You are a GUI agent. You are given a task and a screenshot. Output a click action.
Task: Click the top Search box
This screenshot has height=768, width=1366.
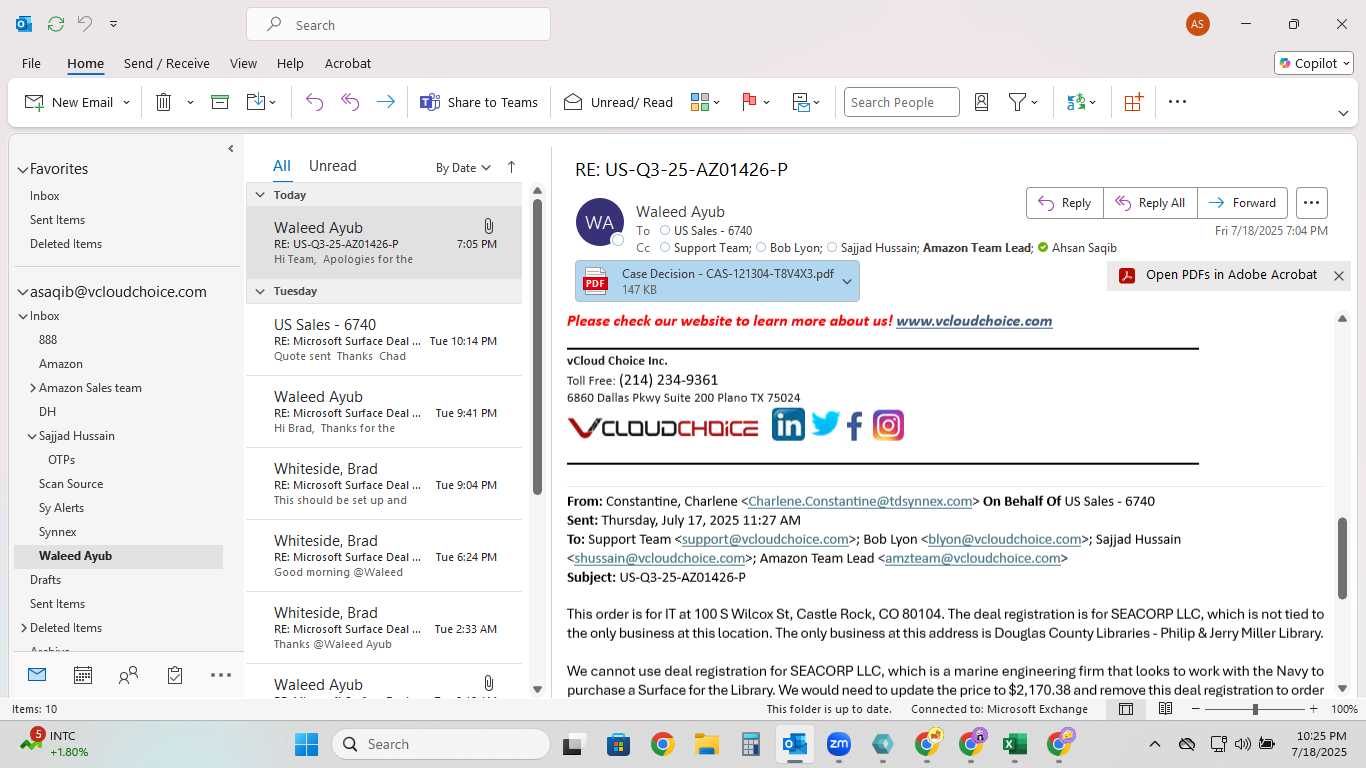398,25
